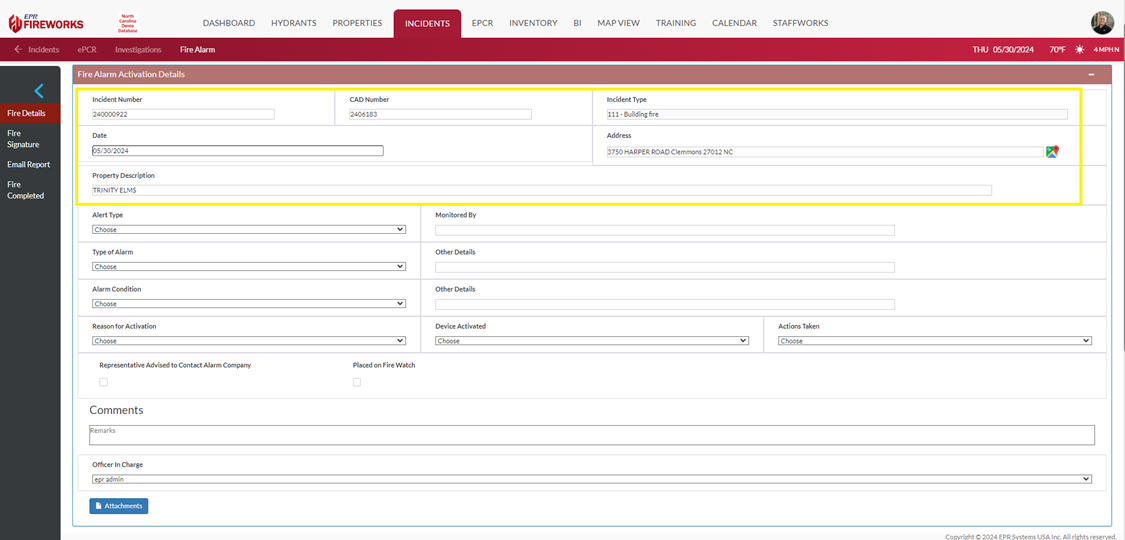Viewport: 1125px width, 540px height.
Task: Open the Inventory tab
Action: tap(533, 23)
